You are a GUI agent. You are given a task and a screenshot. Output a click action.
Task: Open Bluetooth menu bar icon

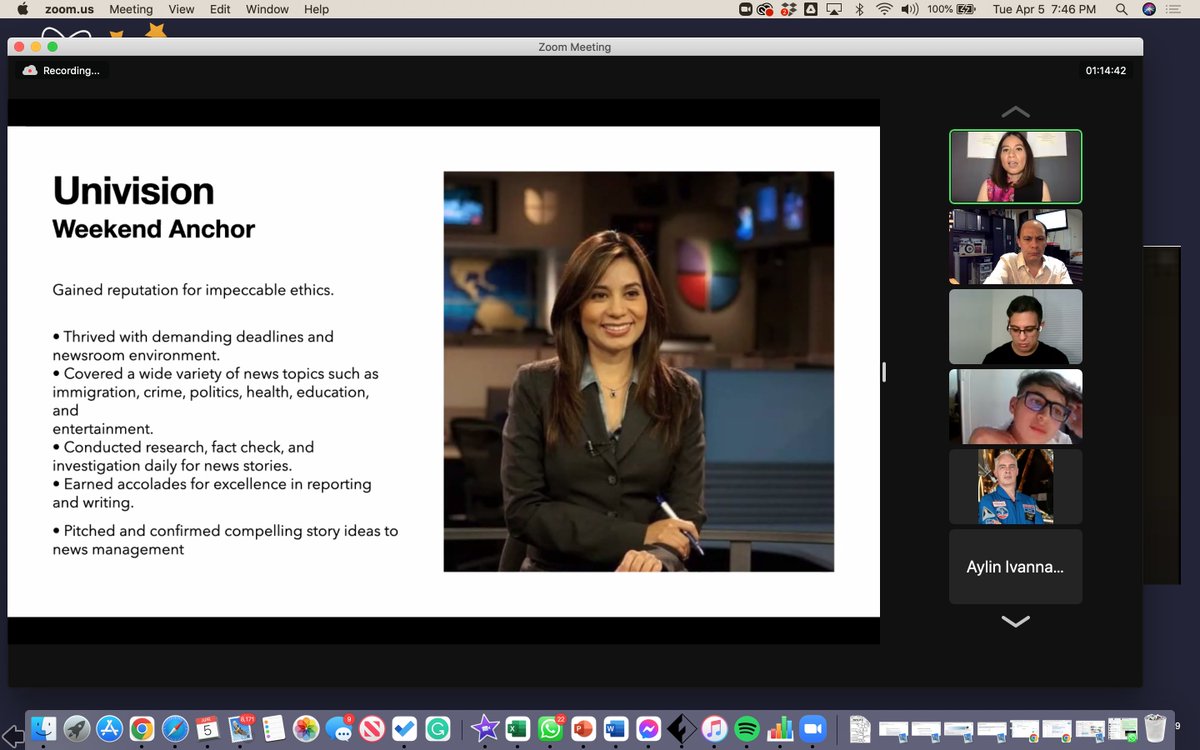[x=859, y=9]
